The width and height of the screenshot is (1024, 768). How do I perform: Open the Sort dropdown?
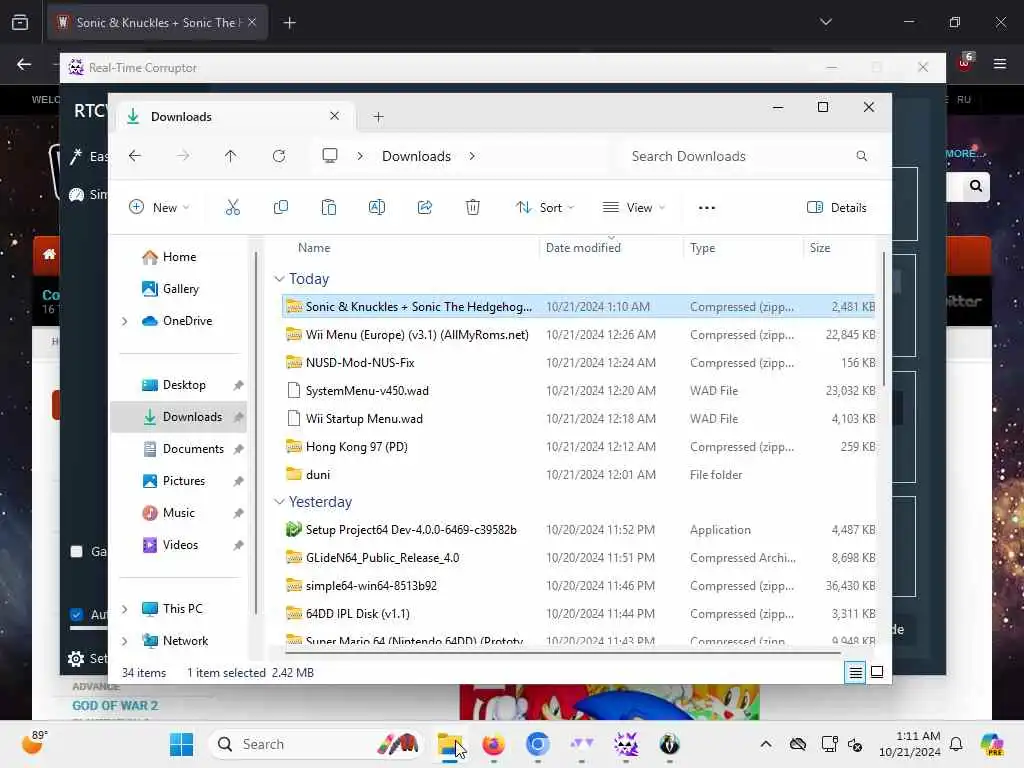pos(545,208)
